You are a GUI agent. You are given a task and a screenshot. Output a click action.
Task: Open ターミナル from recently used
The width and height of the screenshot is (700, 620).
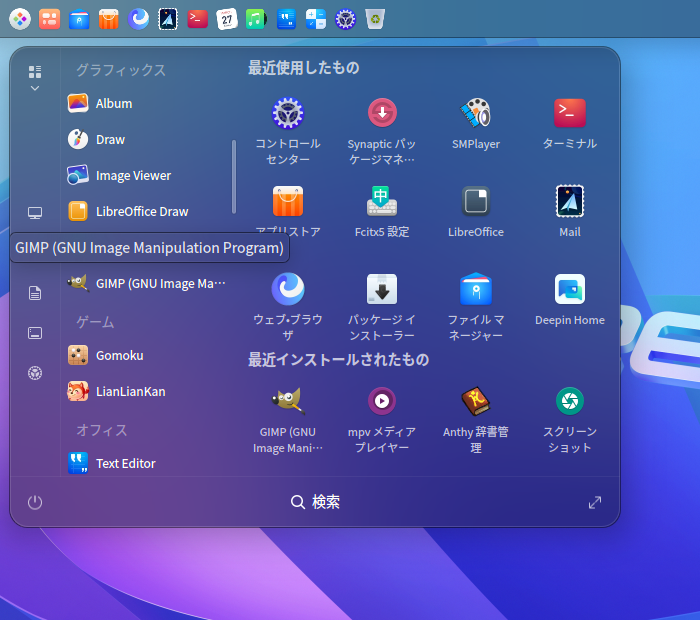(570, 123)
